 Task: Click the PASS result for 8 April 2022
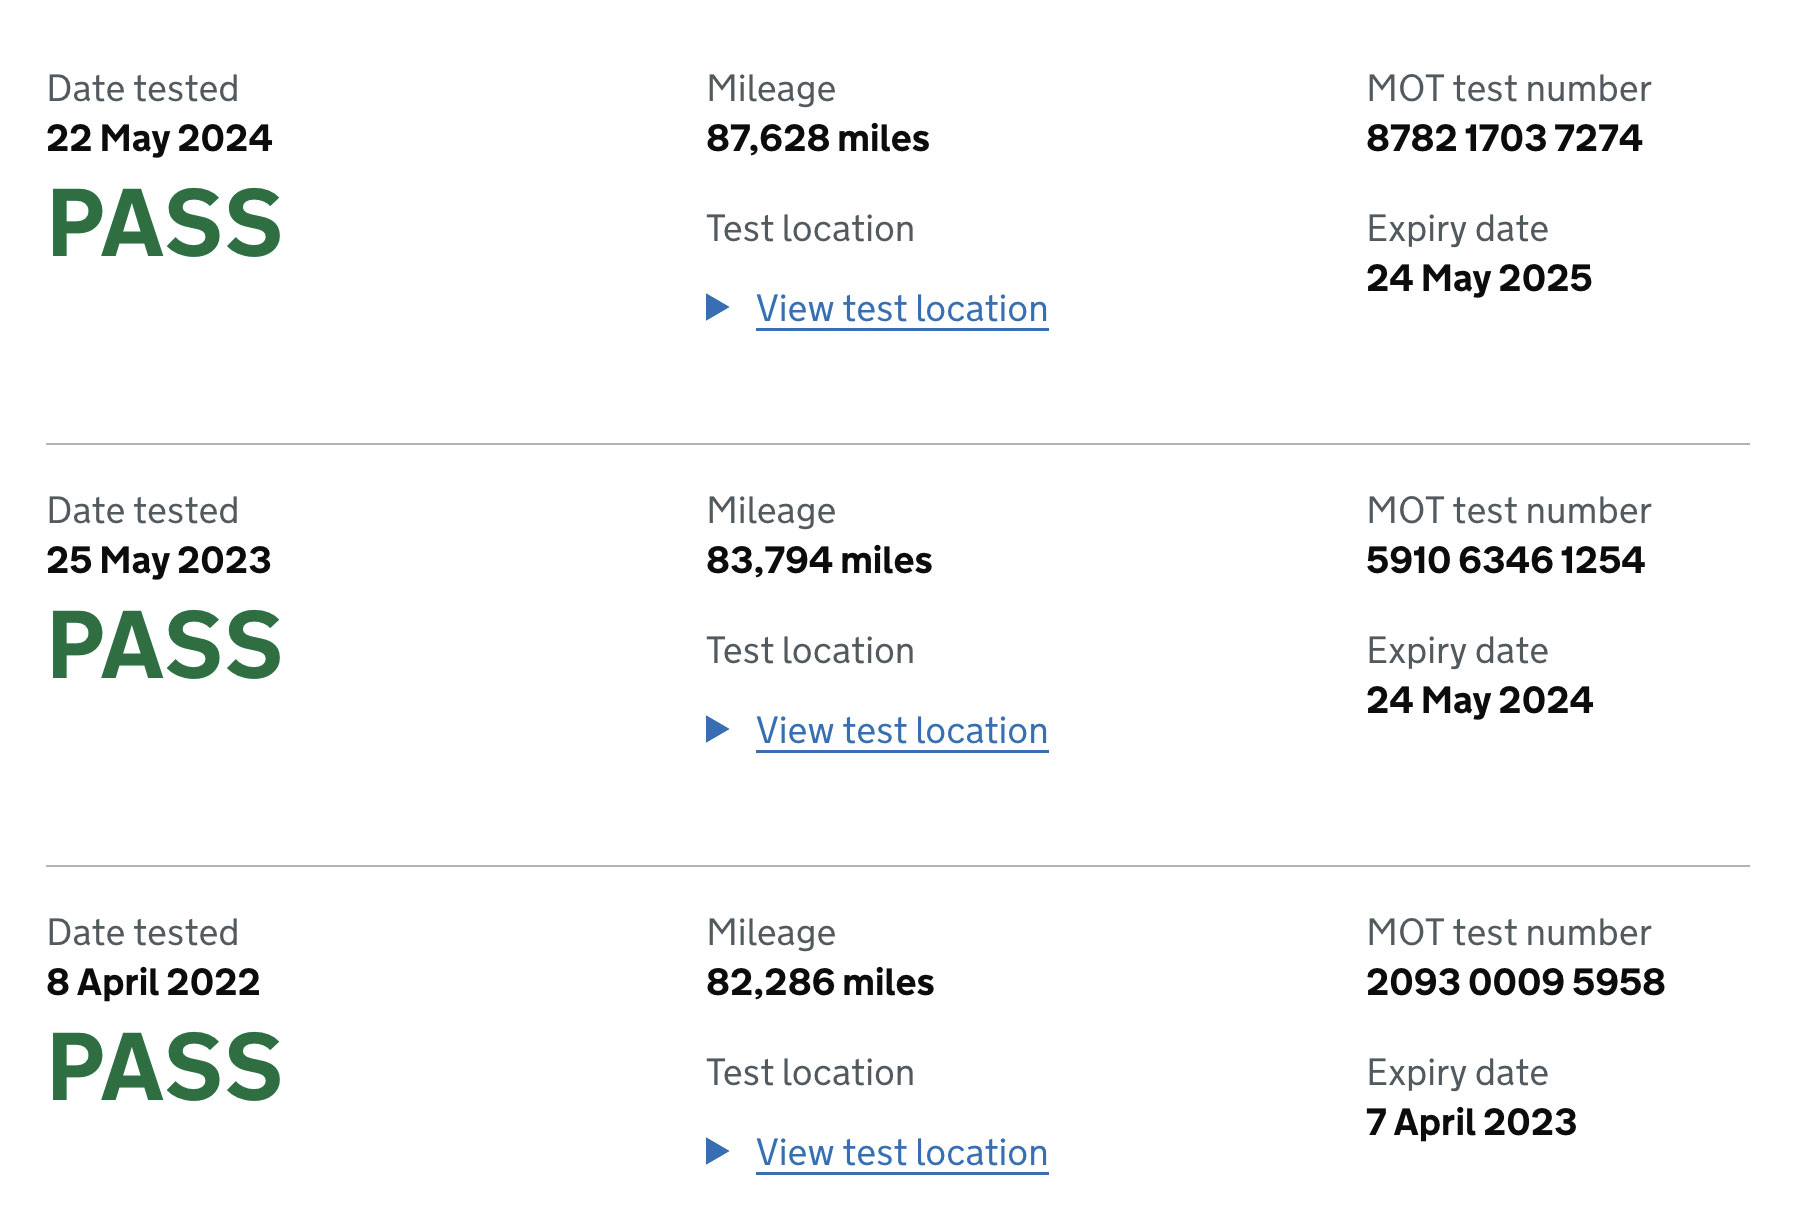coord(165,1068)
